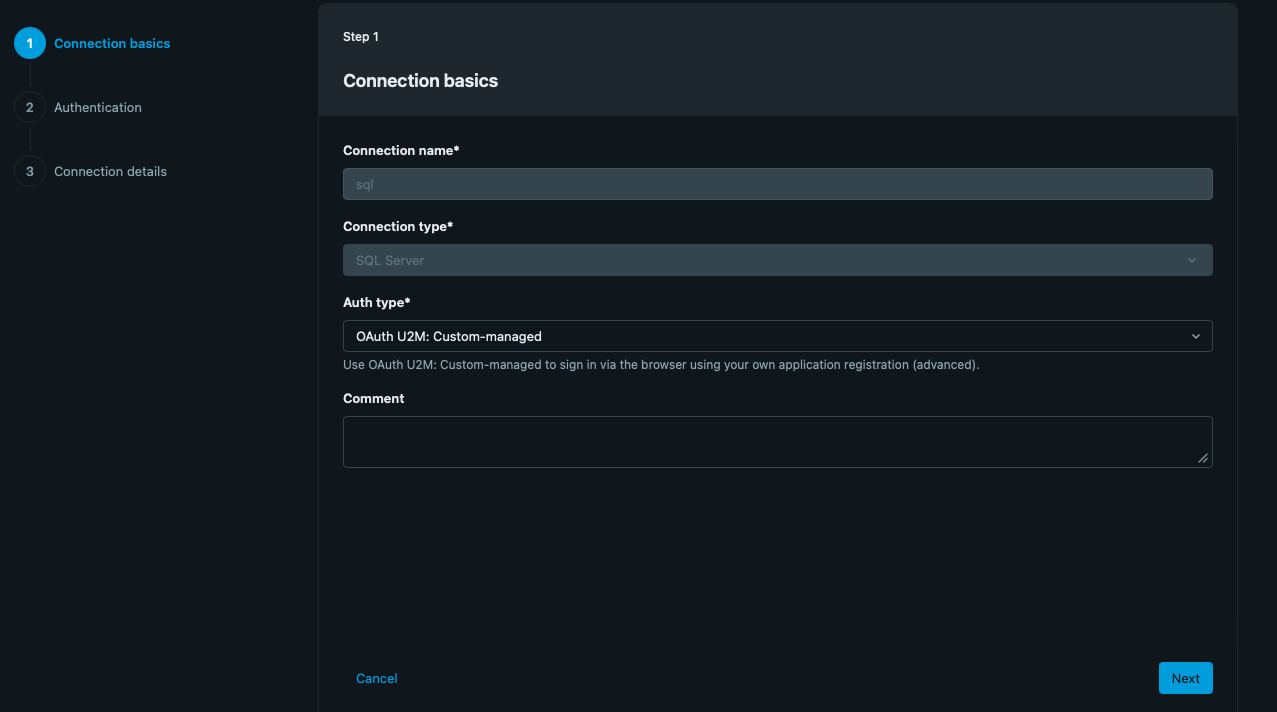Click step 2 circle icon in the stepper
This screenshot has height=712, width=1277.
(x=30, y=107)
